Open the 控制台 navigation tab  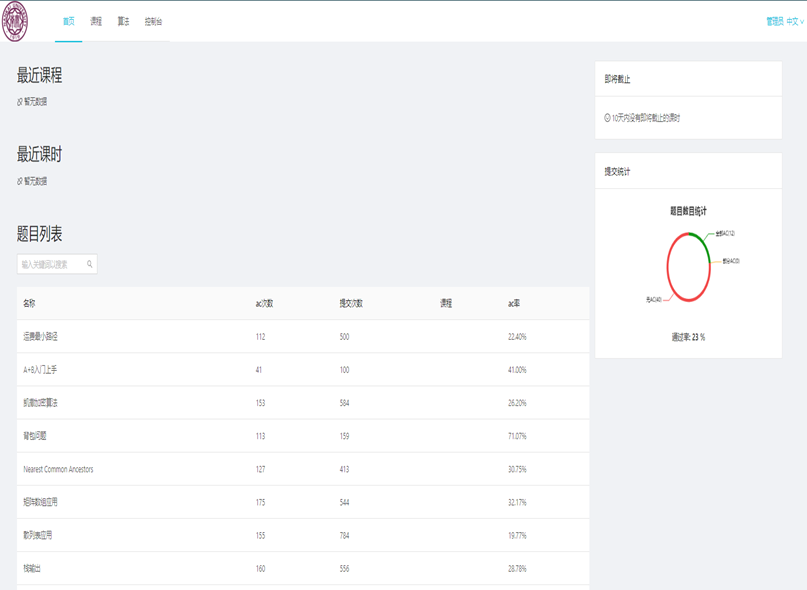(x=153, y=21)
